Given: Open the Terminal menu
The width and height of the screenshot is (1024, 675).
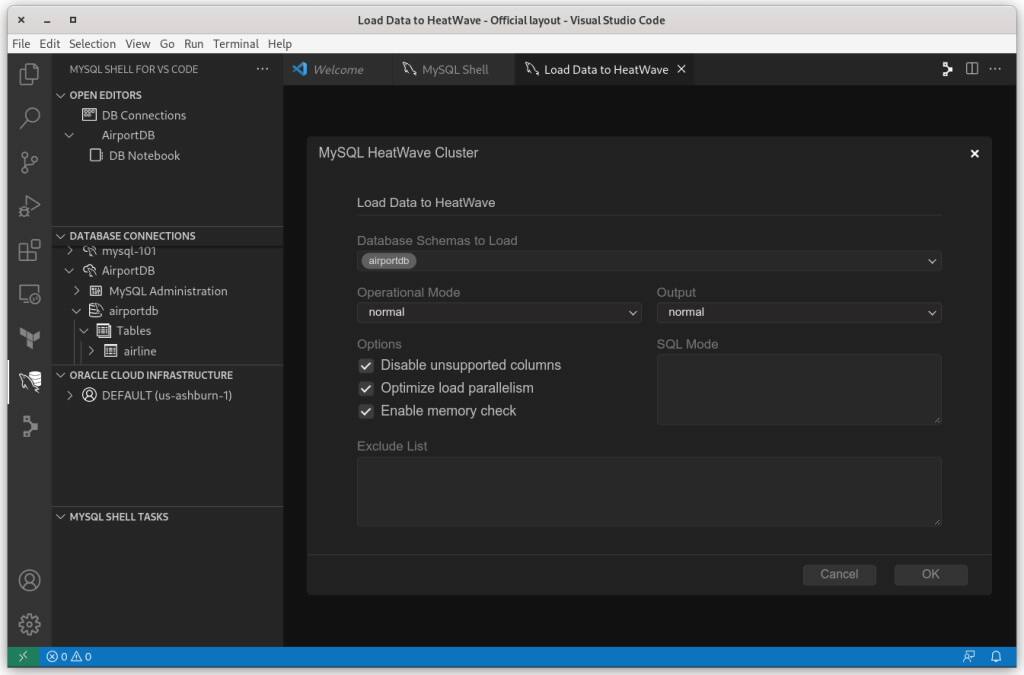Looking at the screenshot, I should [x=236, y=44].
